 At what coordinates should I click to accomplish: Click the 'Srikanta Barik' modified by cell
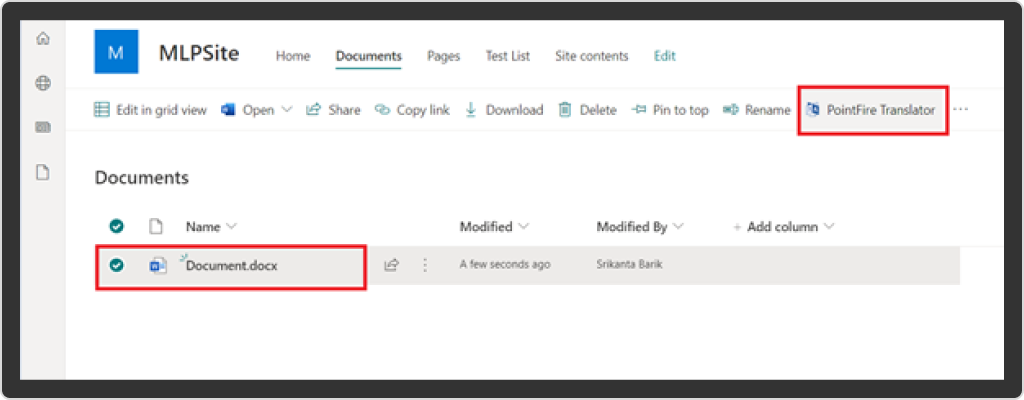coord(629,265)
